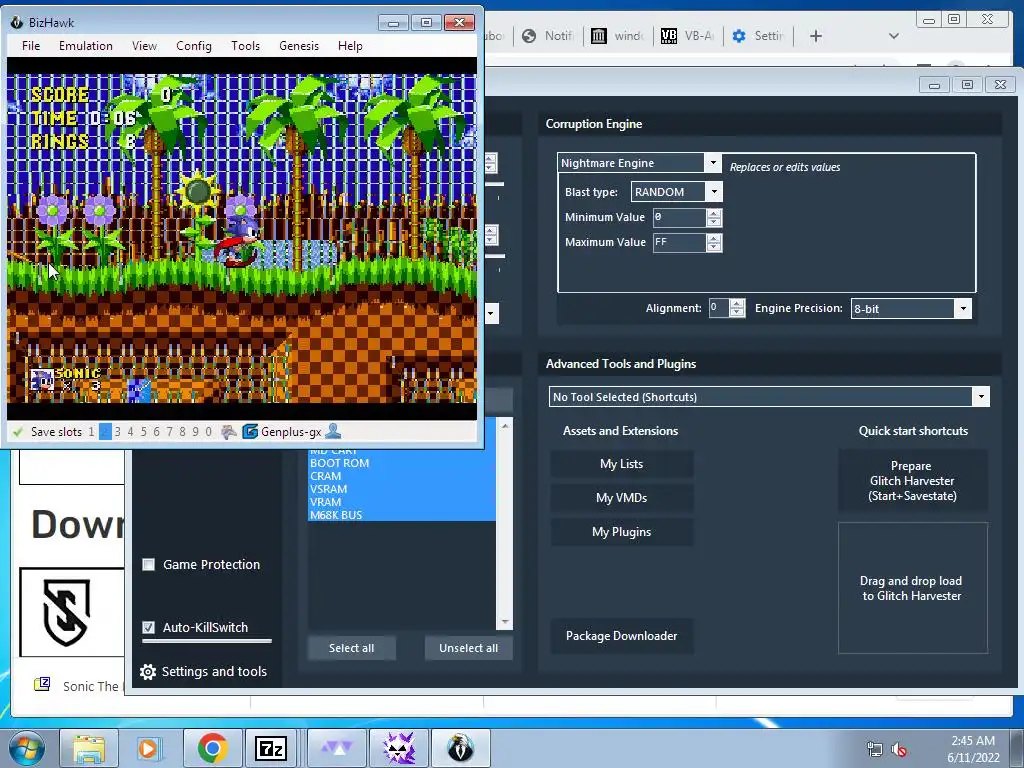The image size is (1024, 768).
Task: Open the Engine Precision 8-bit dropdown
Action: tap(963, 309)
